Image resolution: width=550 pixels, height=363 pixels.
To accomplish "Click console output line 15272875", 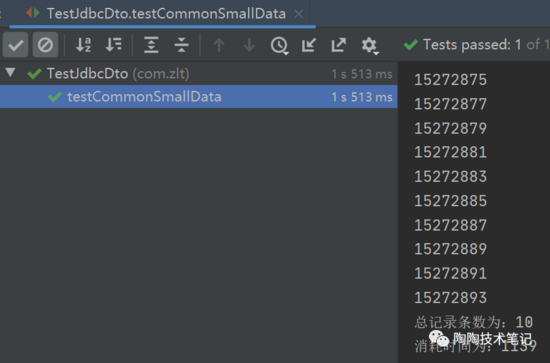I will coord(450,80).
